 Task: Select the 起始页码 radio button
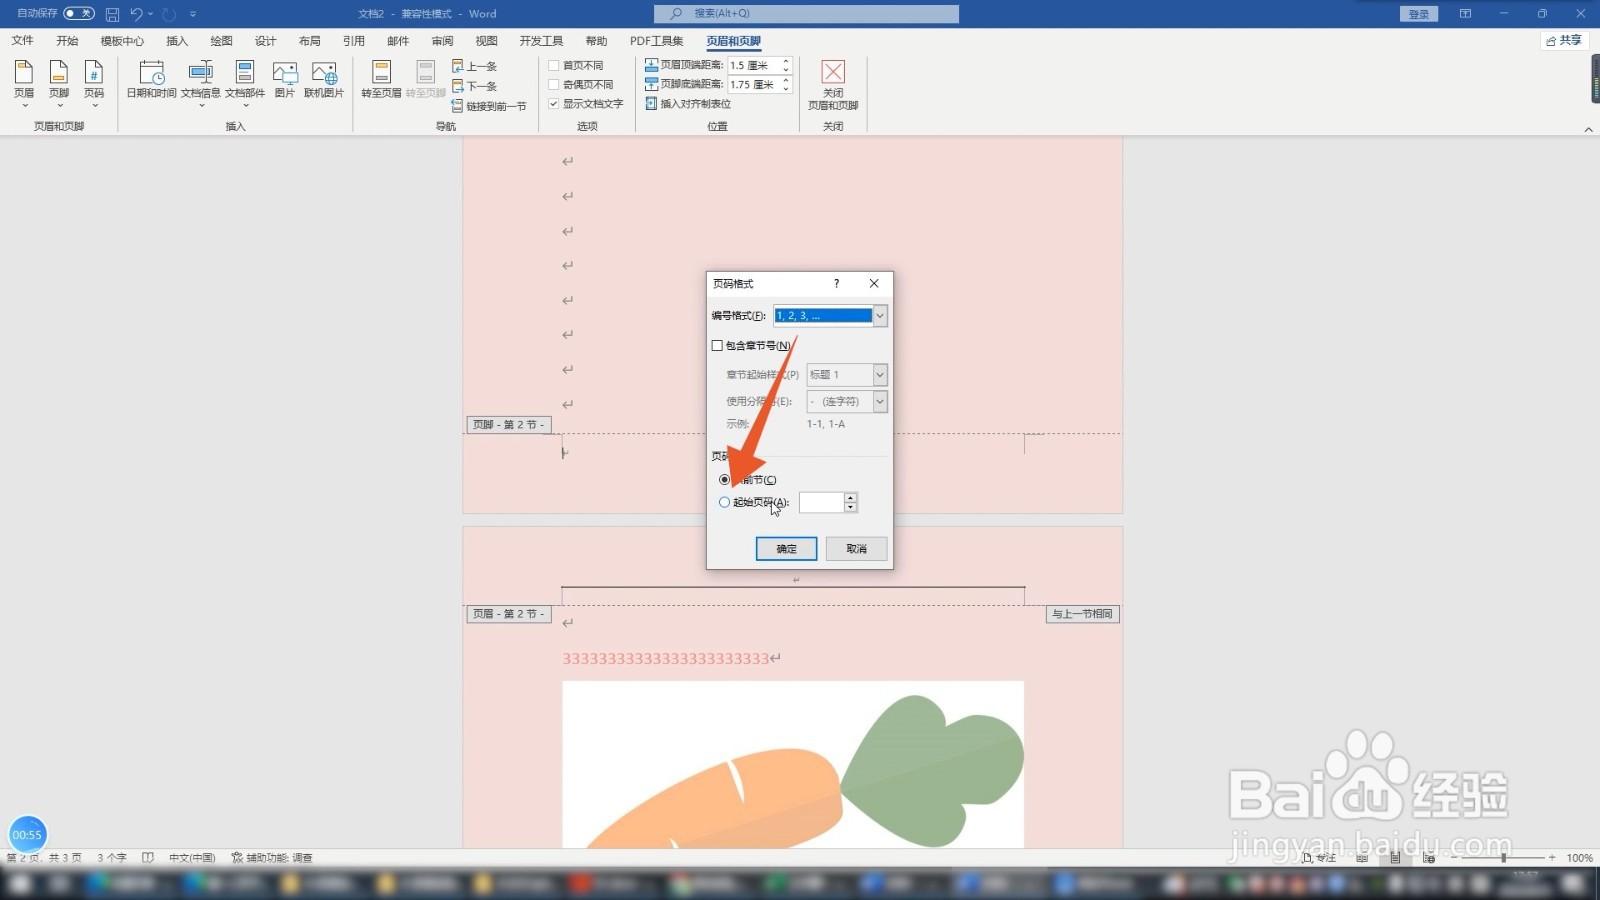724,502
